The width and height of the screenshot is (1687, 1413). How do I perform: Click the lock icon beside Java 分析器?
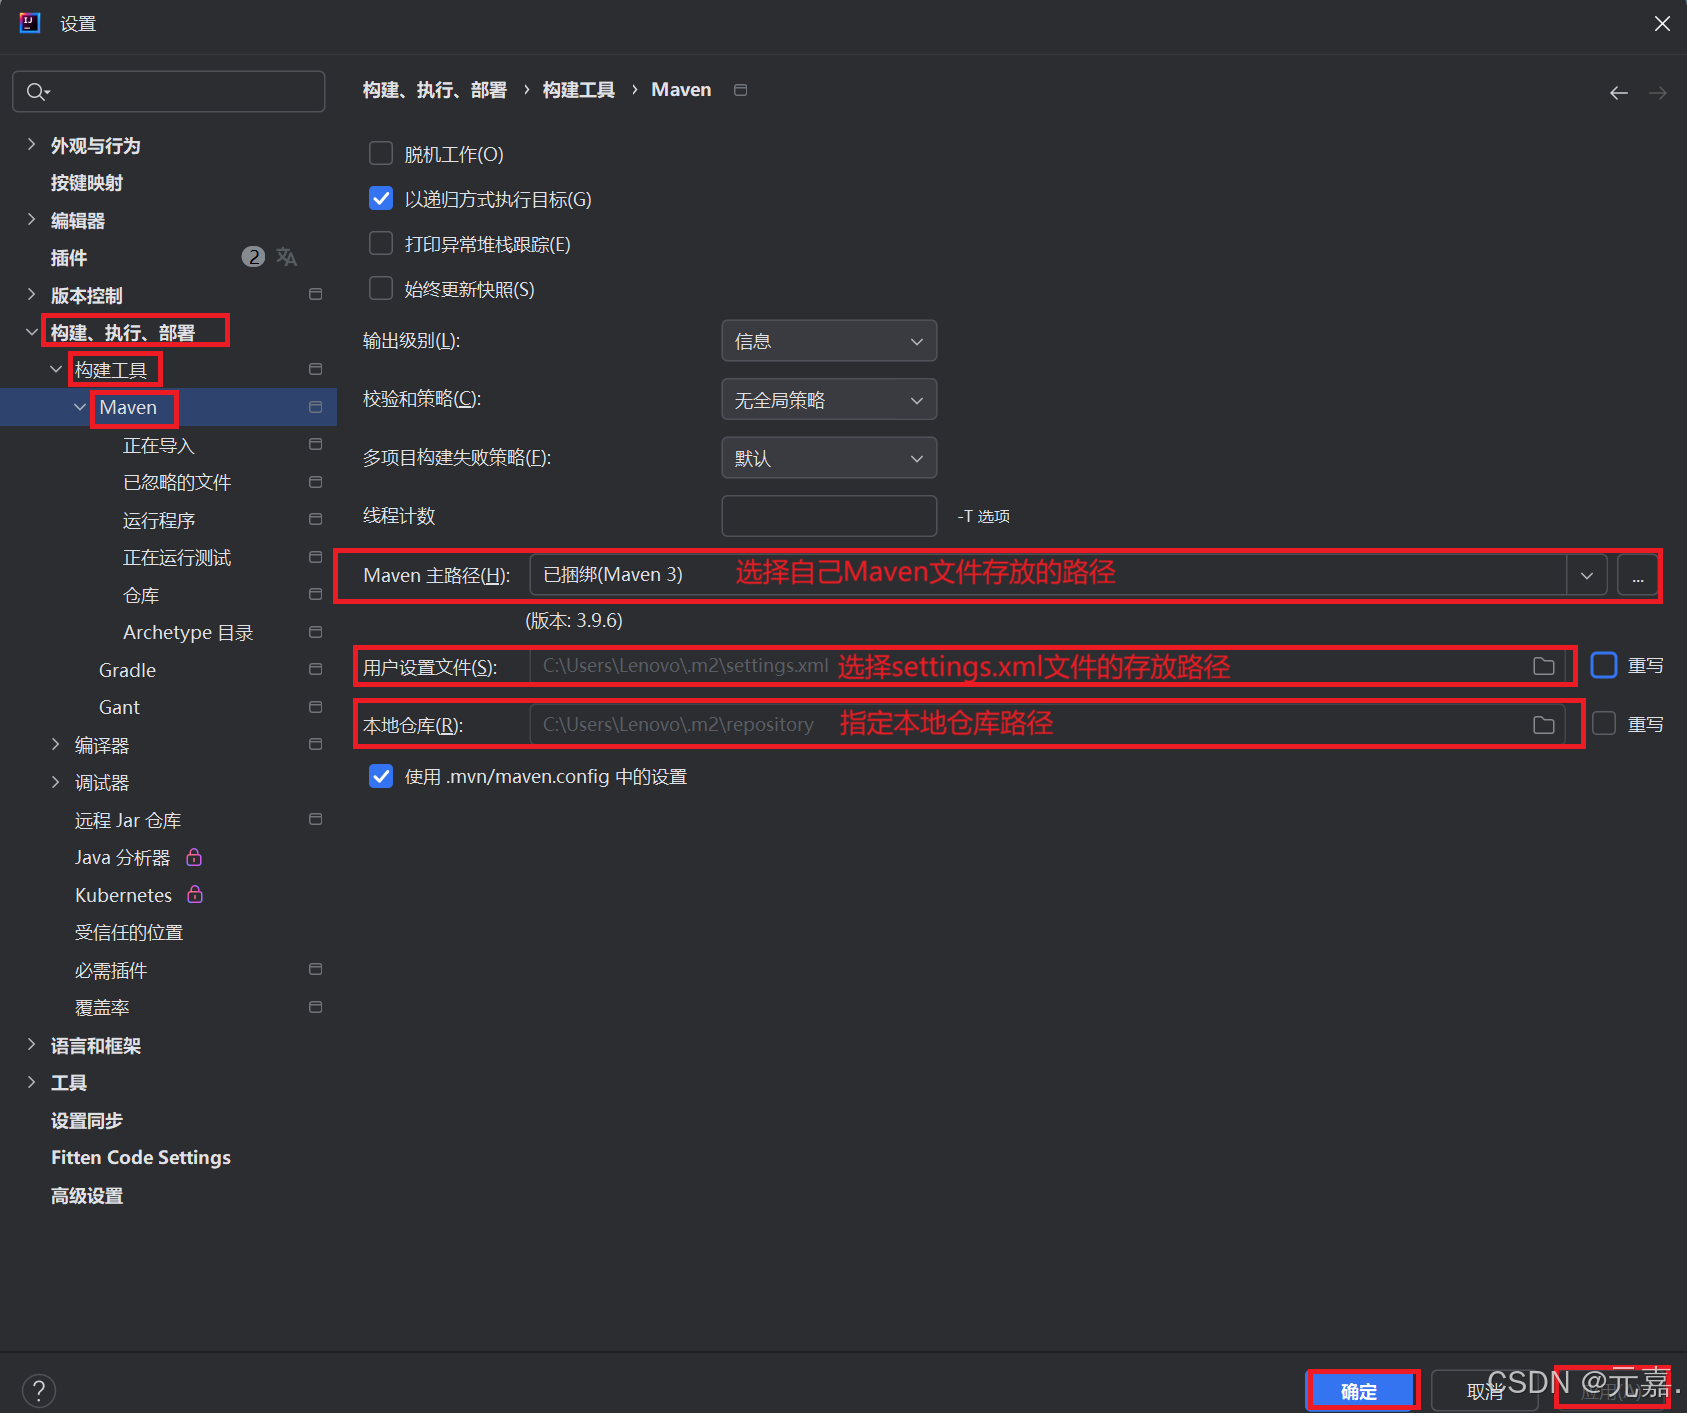coord(194,857)
